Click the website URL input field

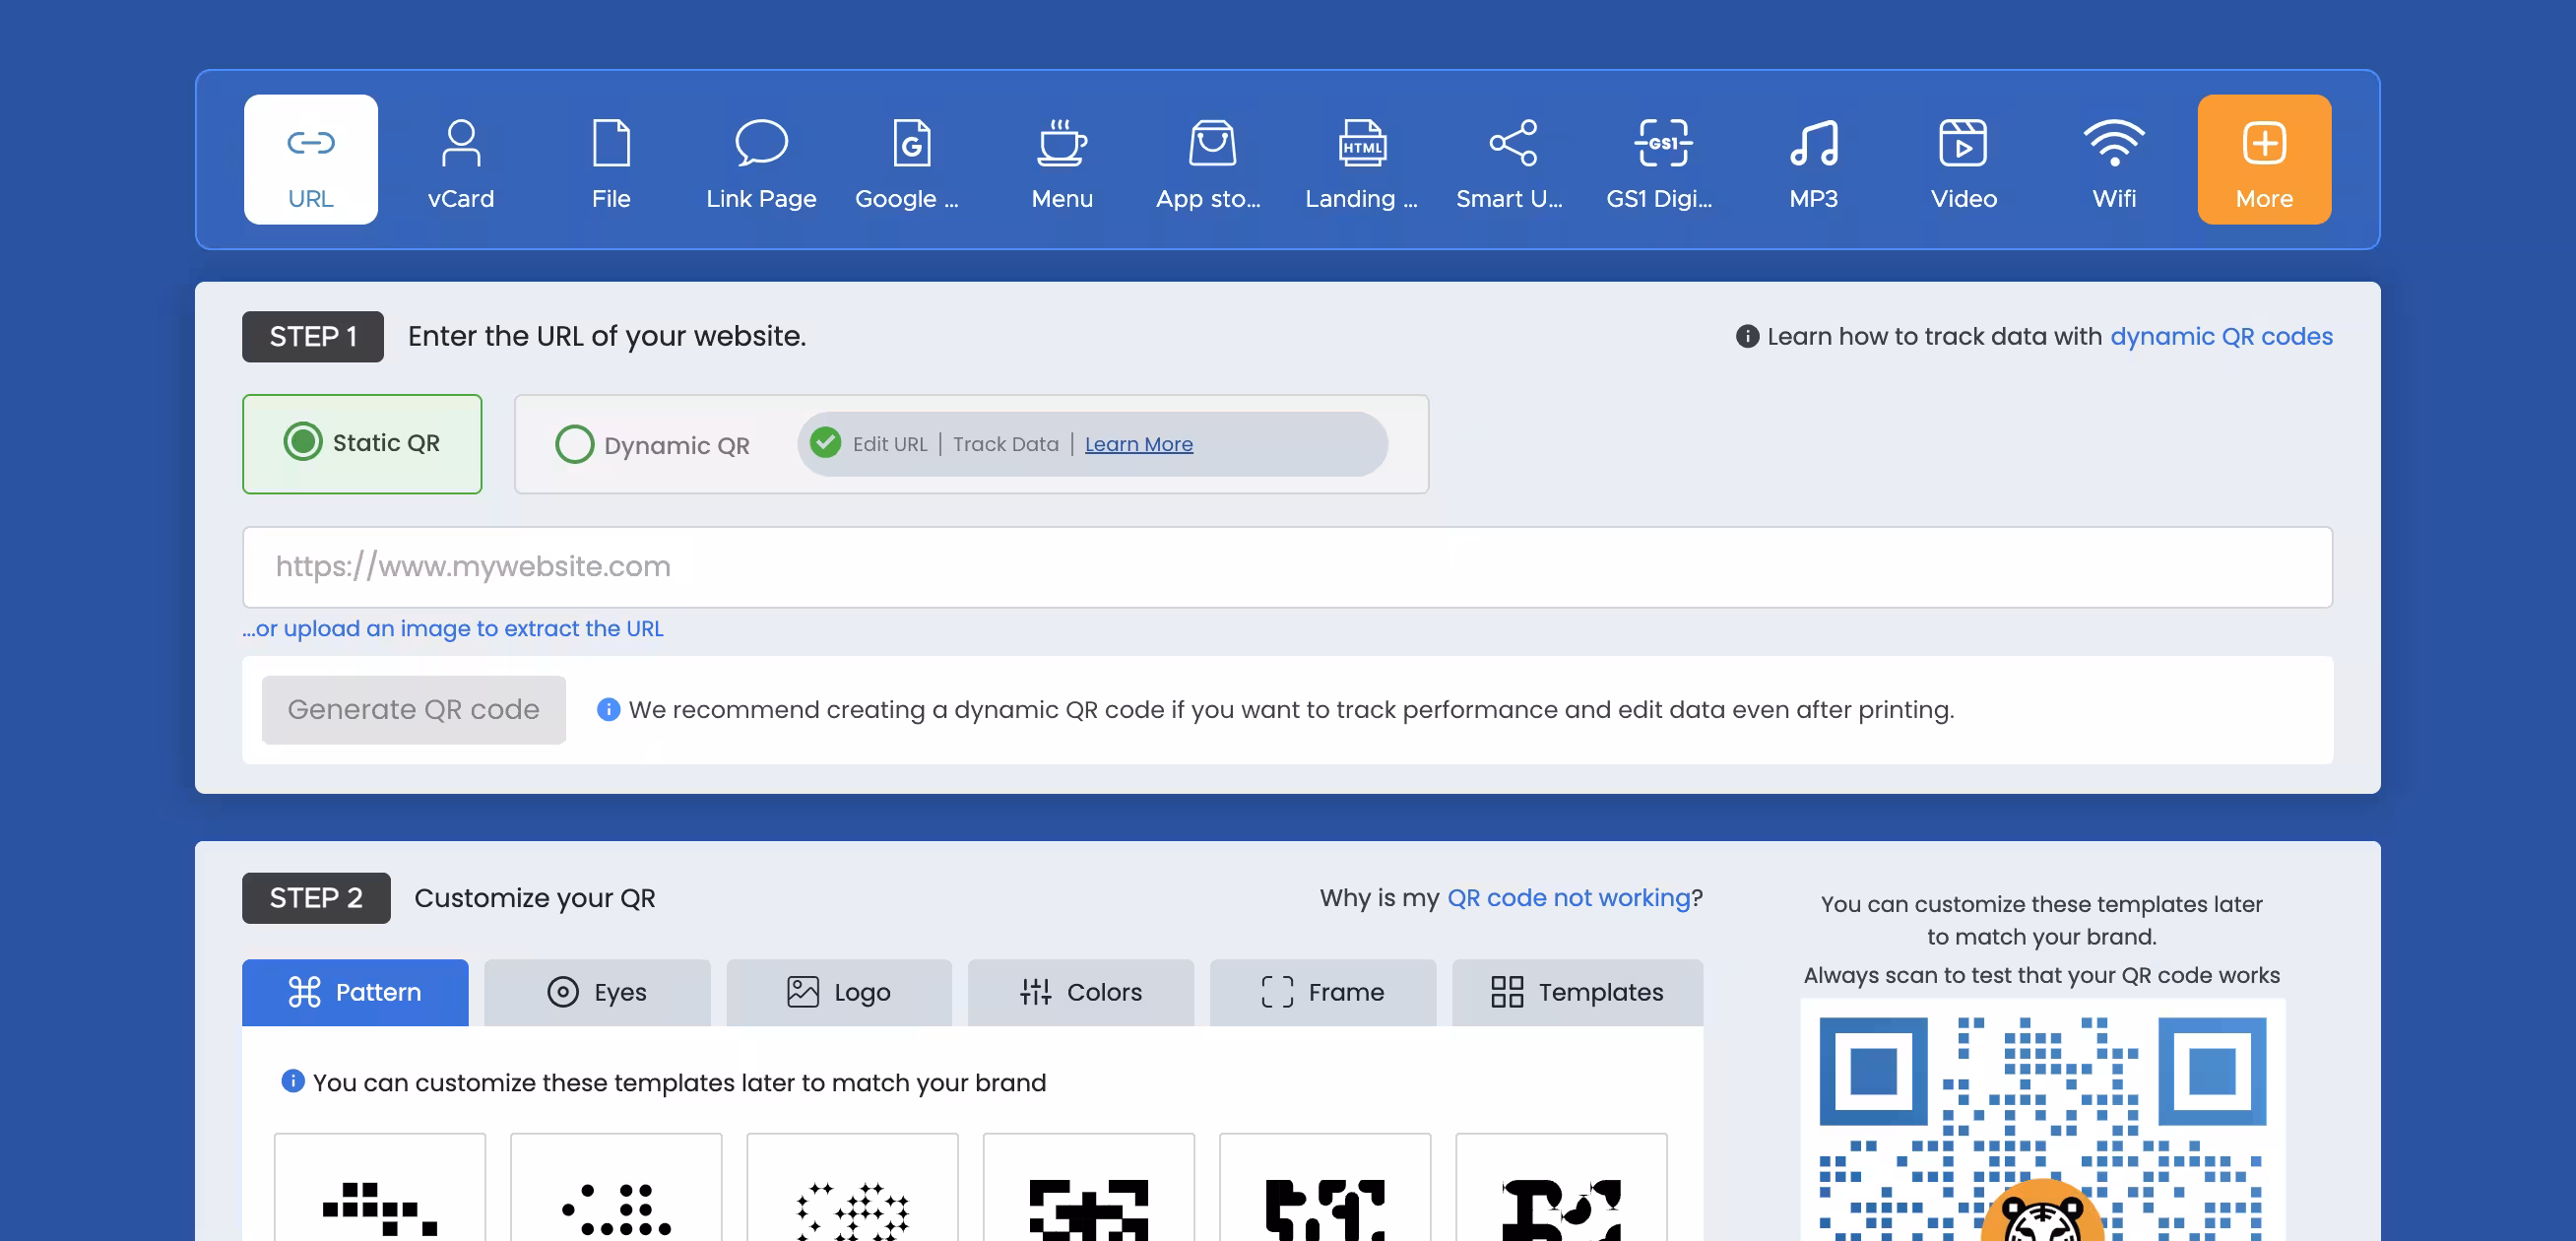pyautogui.click(x=1287, y=566)
